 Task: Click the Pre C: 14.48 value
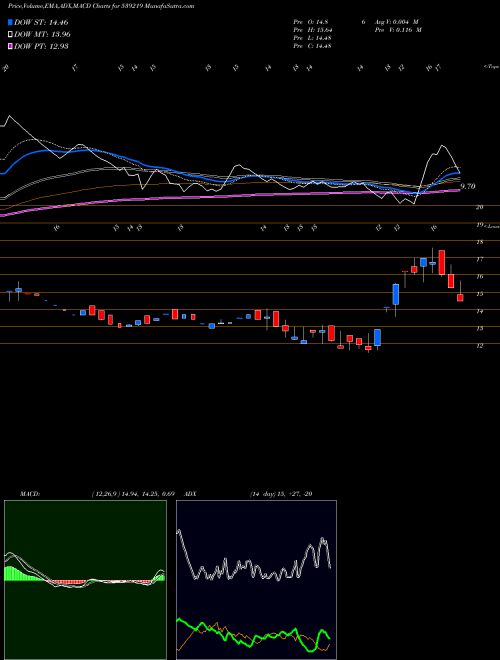click(x=312, y=46)
